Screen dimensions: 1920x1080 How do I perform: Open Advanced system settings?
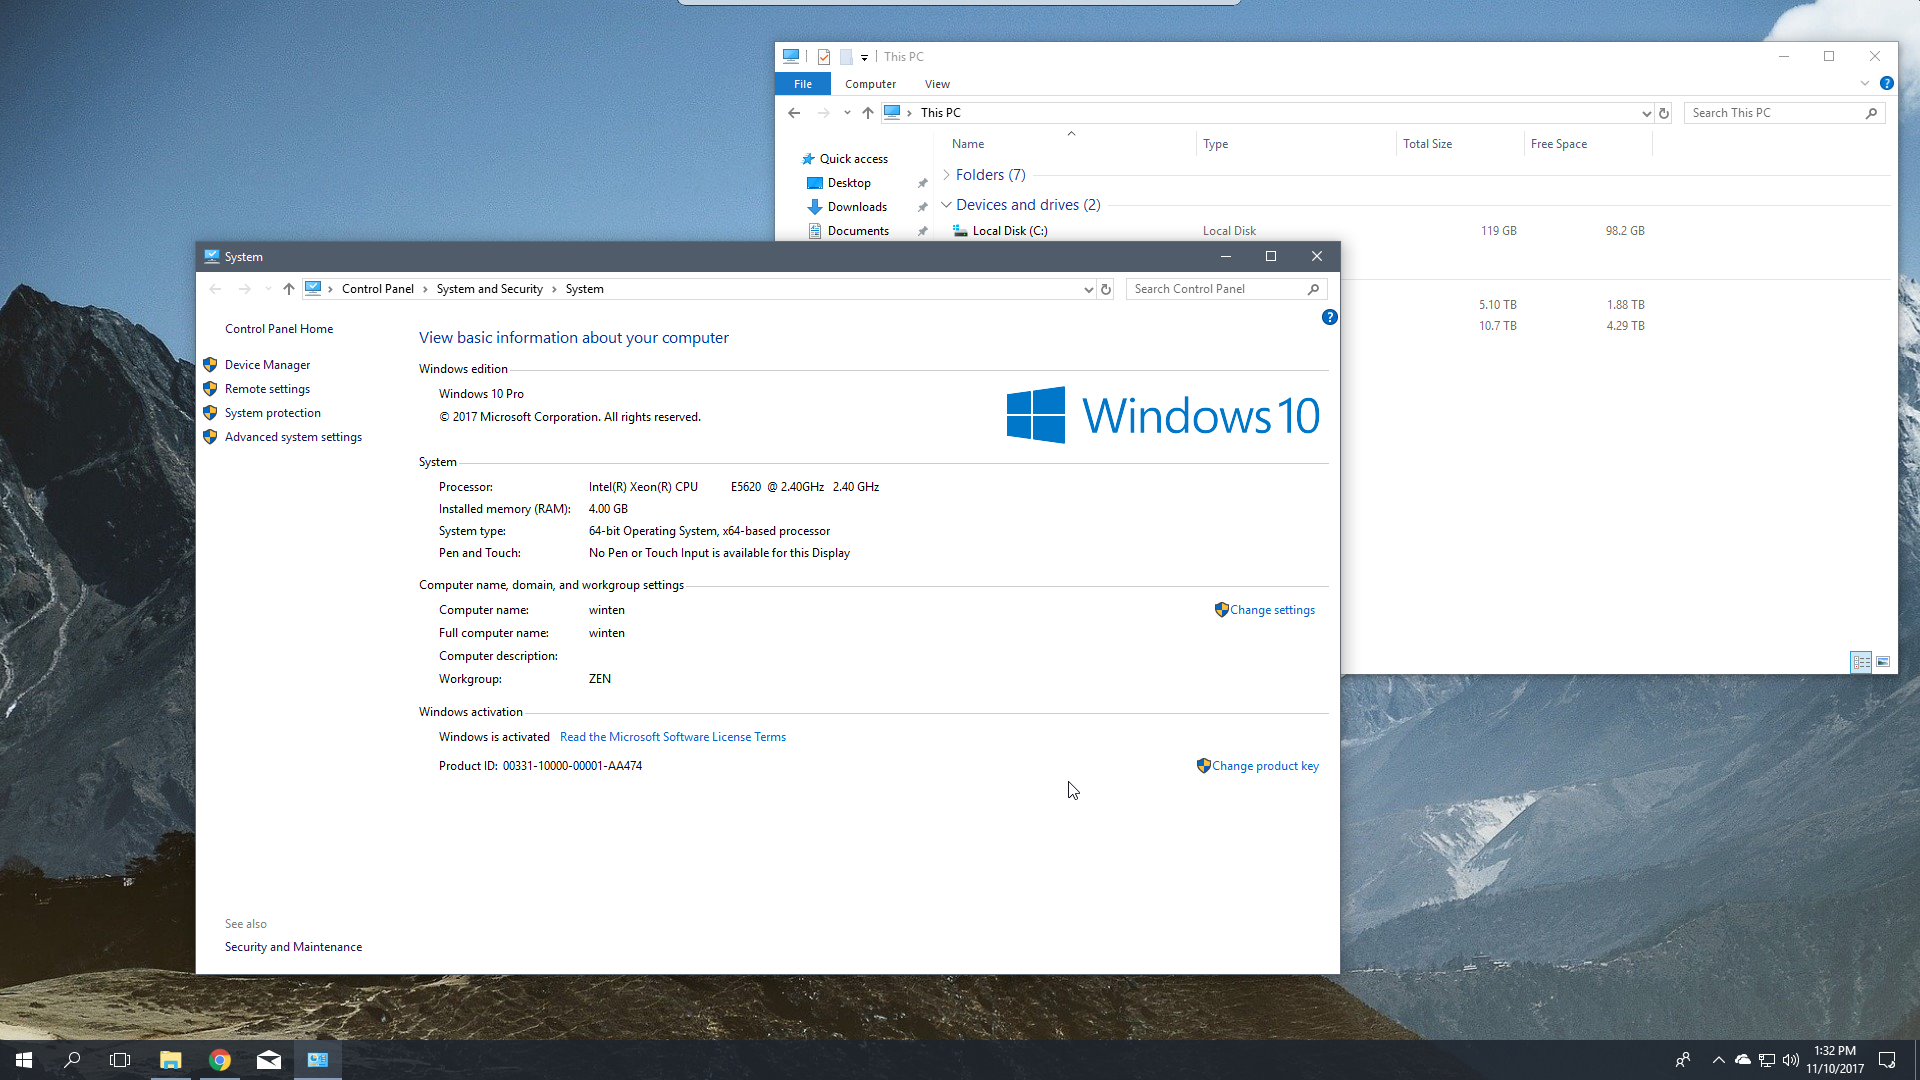pos(293,437)
